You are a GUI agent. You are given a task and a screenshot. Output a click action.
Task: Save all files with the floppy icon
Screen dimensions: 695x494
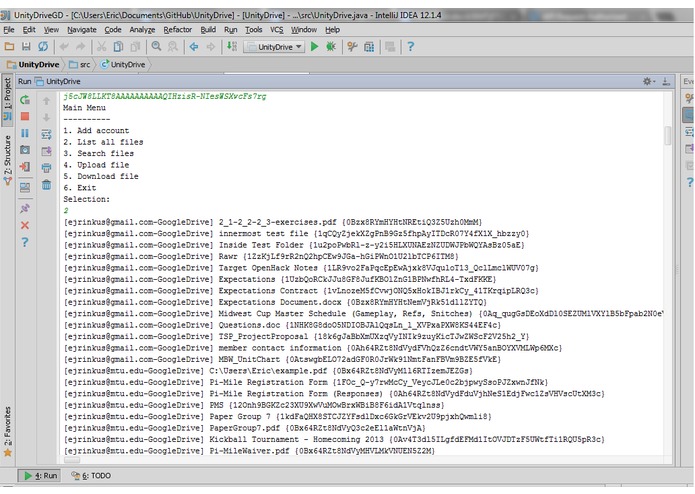[x=26, y=47]
